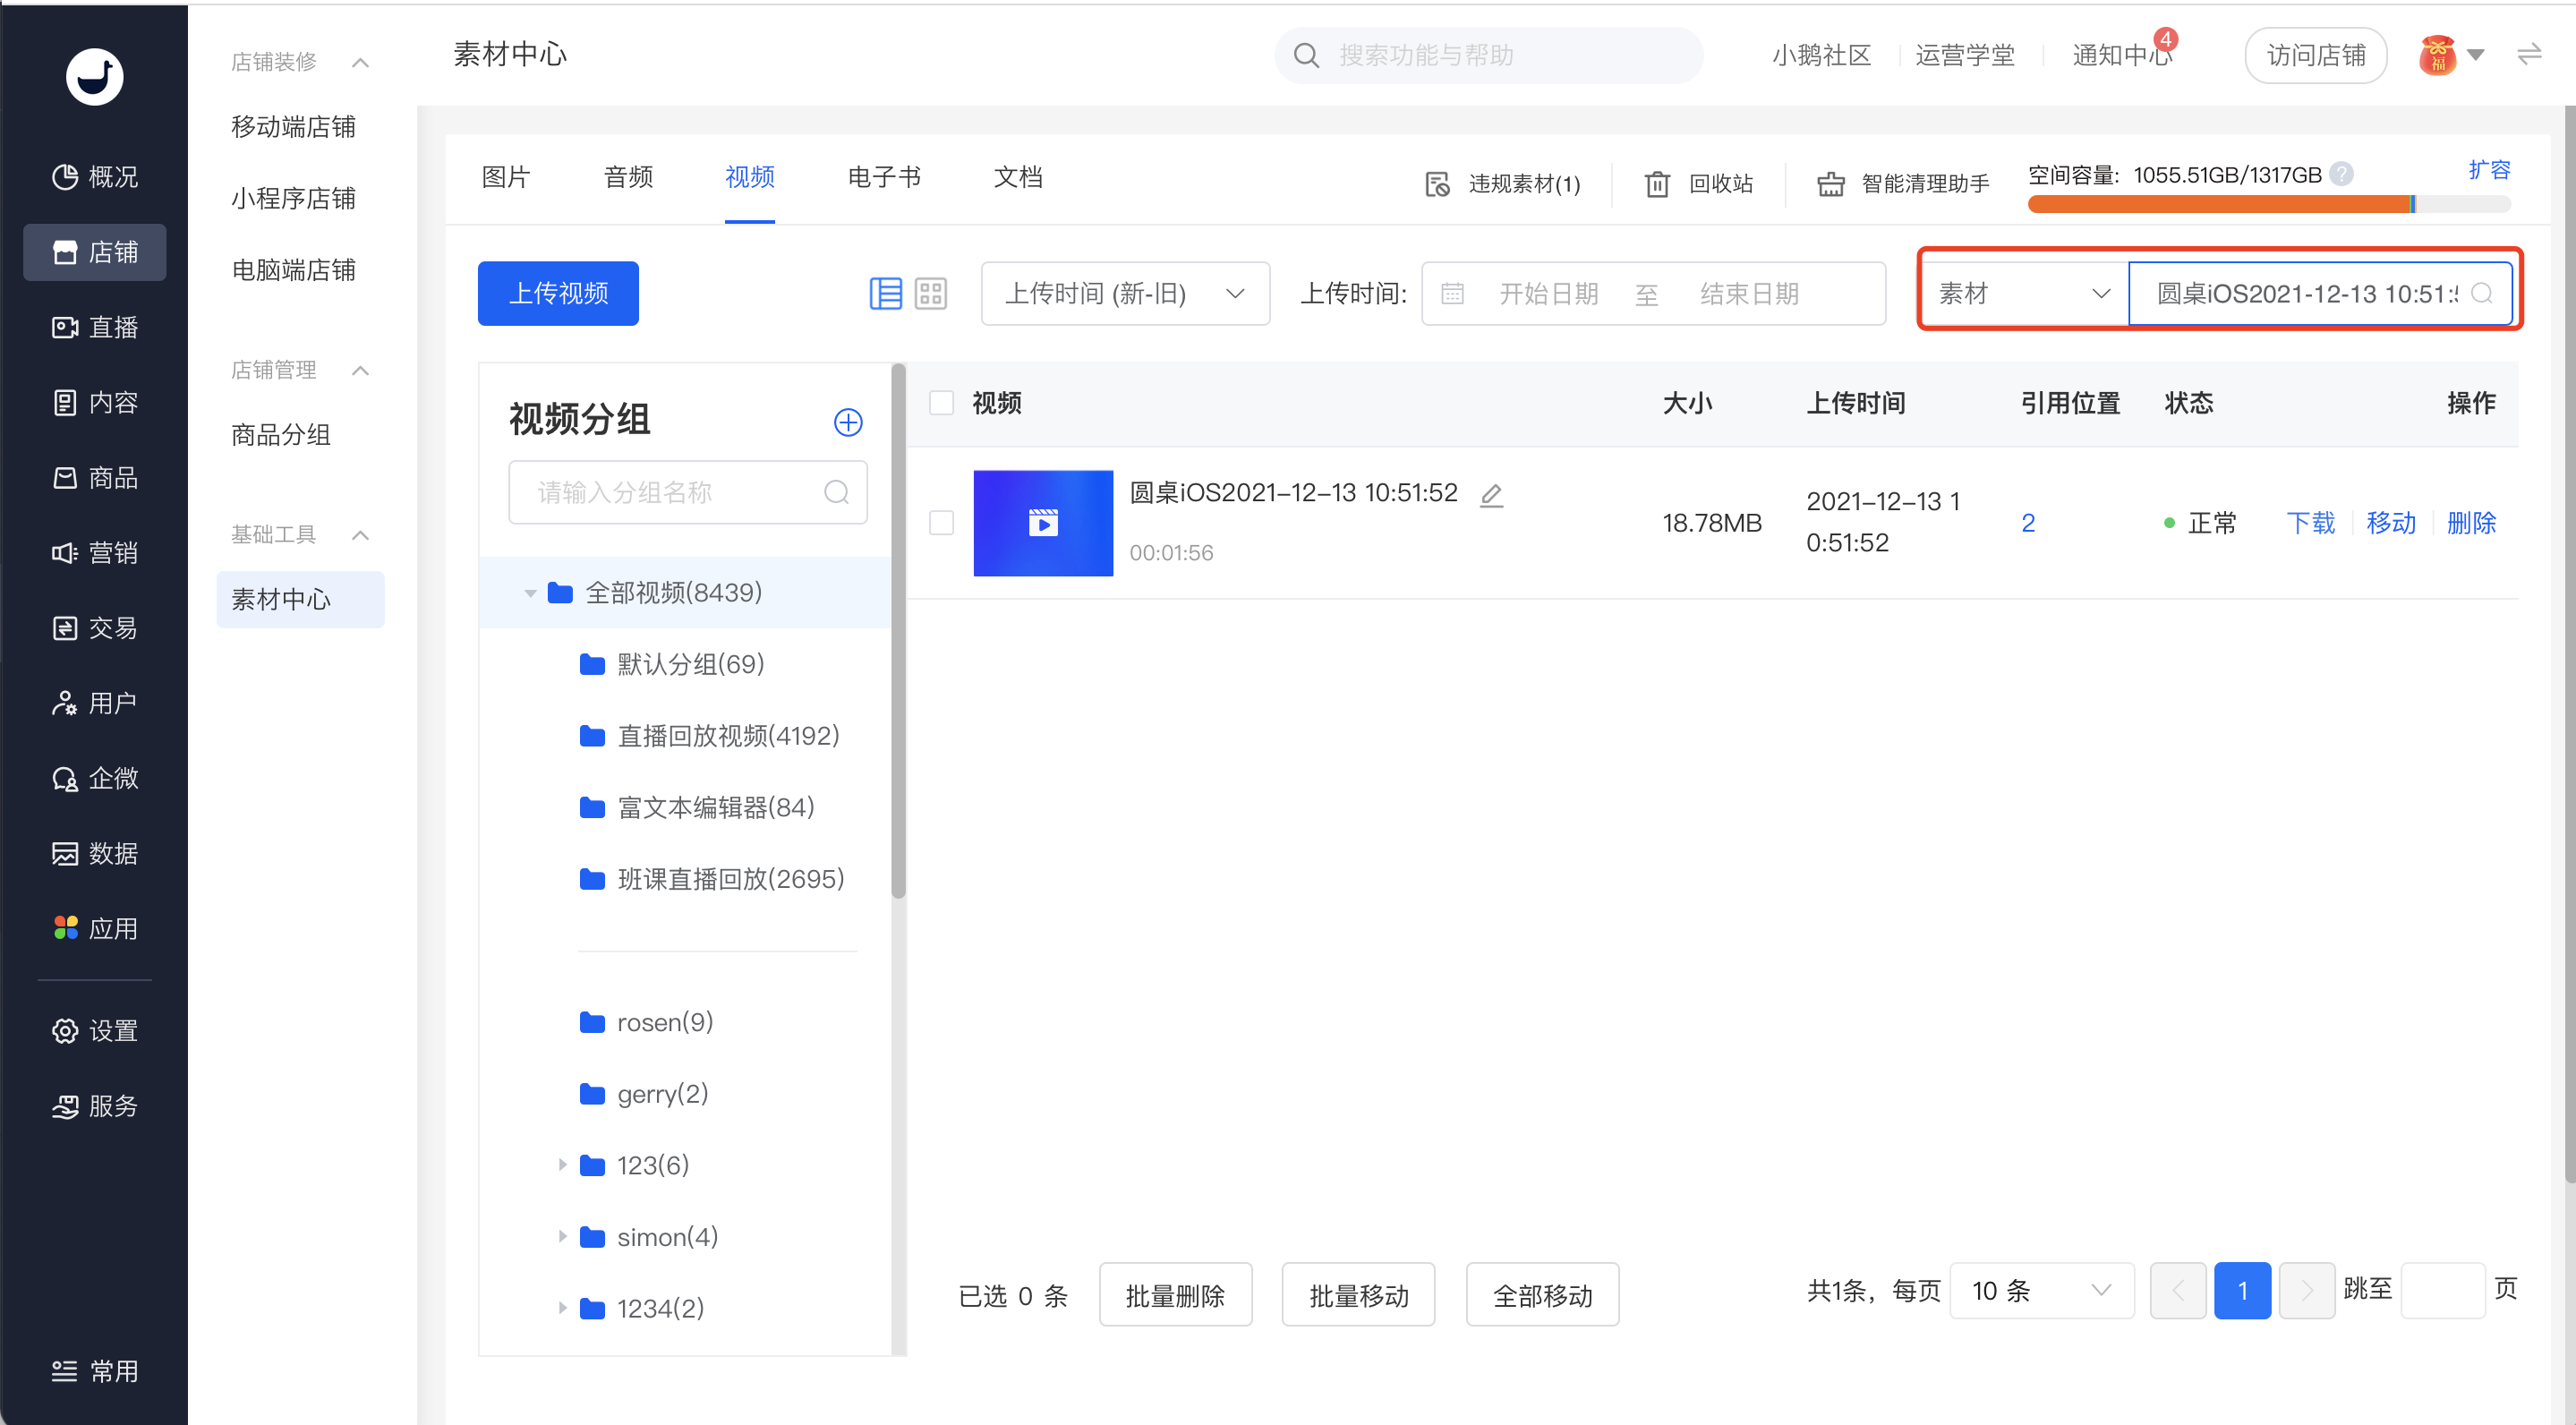Click the add video group plus icon
Screen dimensions: 2576x1425
[848, 422]
